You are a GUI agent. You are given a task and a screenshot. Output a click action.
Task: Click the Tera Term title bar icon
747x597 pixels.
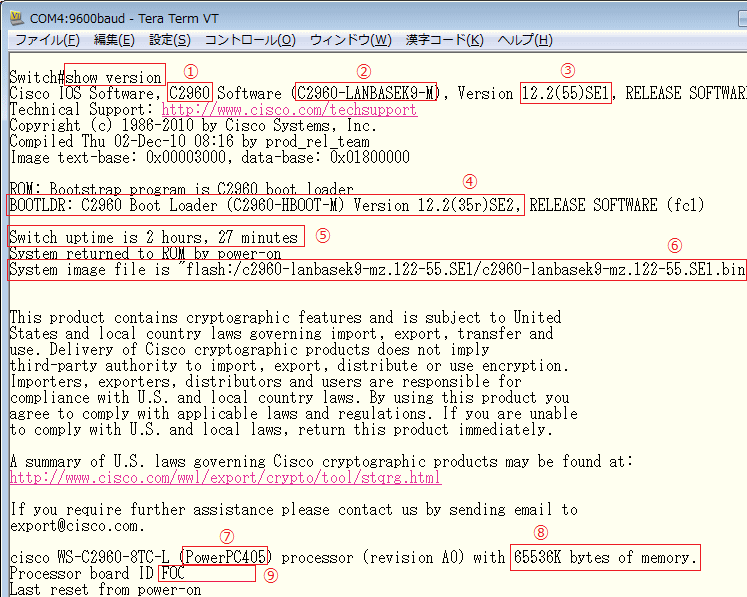(17, 18)
